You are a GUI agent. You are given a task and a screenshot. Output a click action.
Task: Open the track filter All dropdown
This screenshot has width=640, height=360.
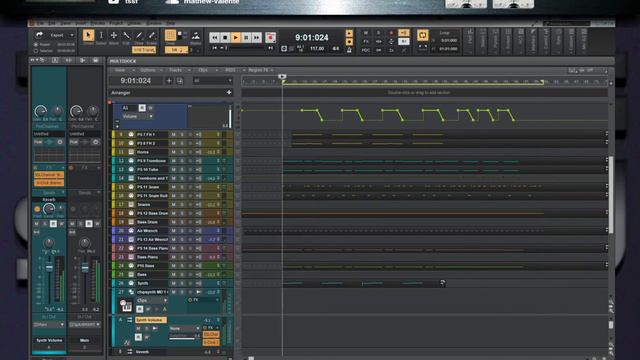pos(212,81)
